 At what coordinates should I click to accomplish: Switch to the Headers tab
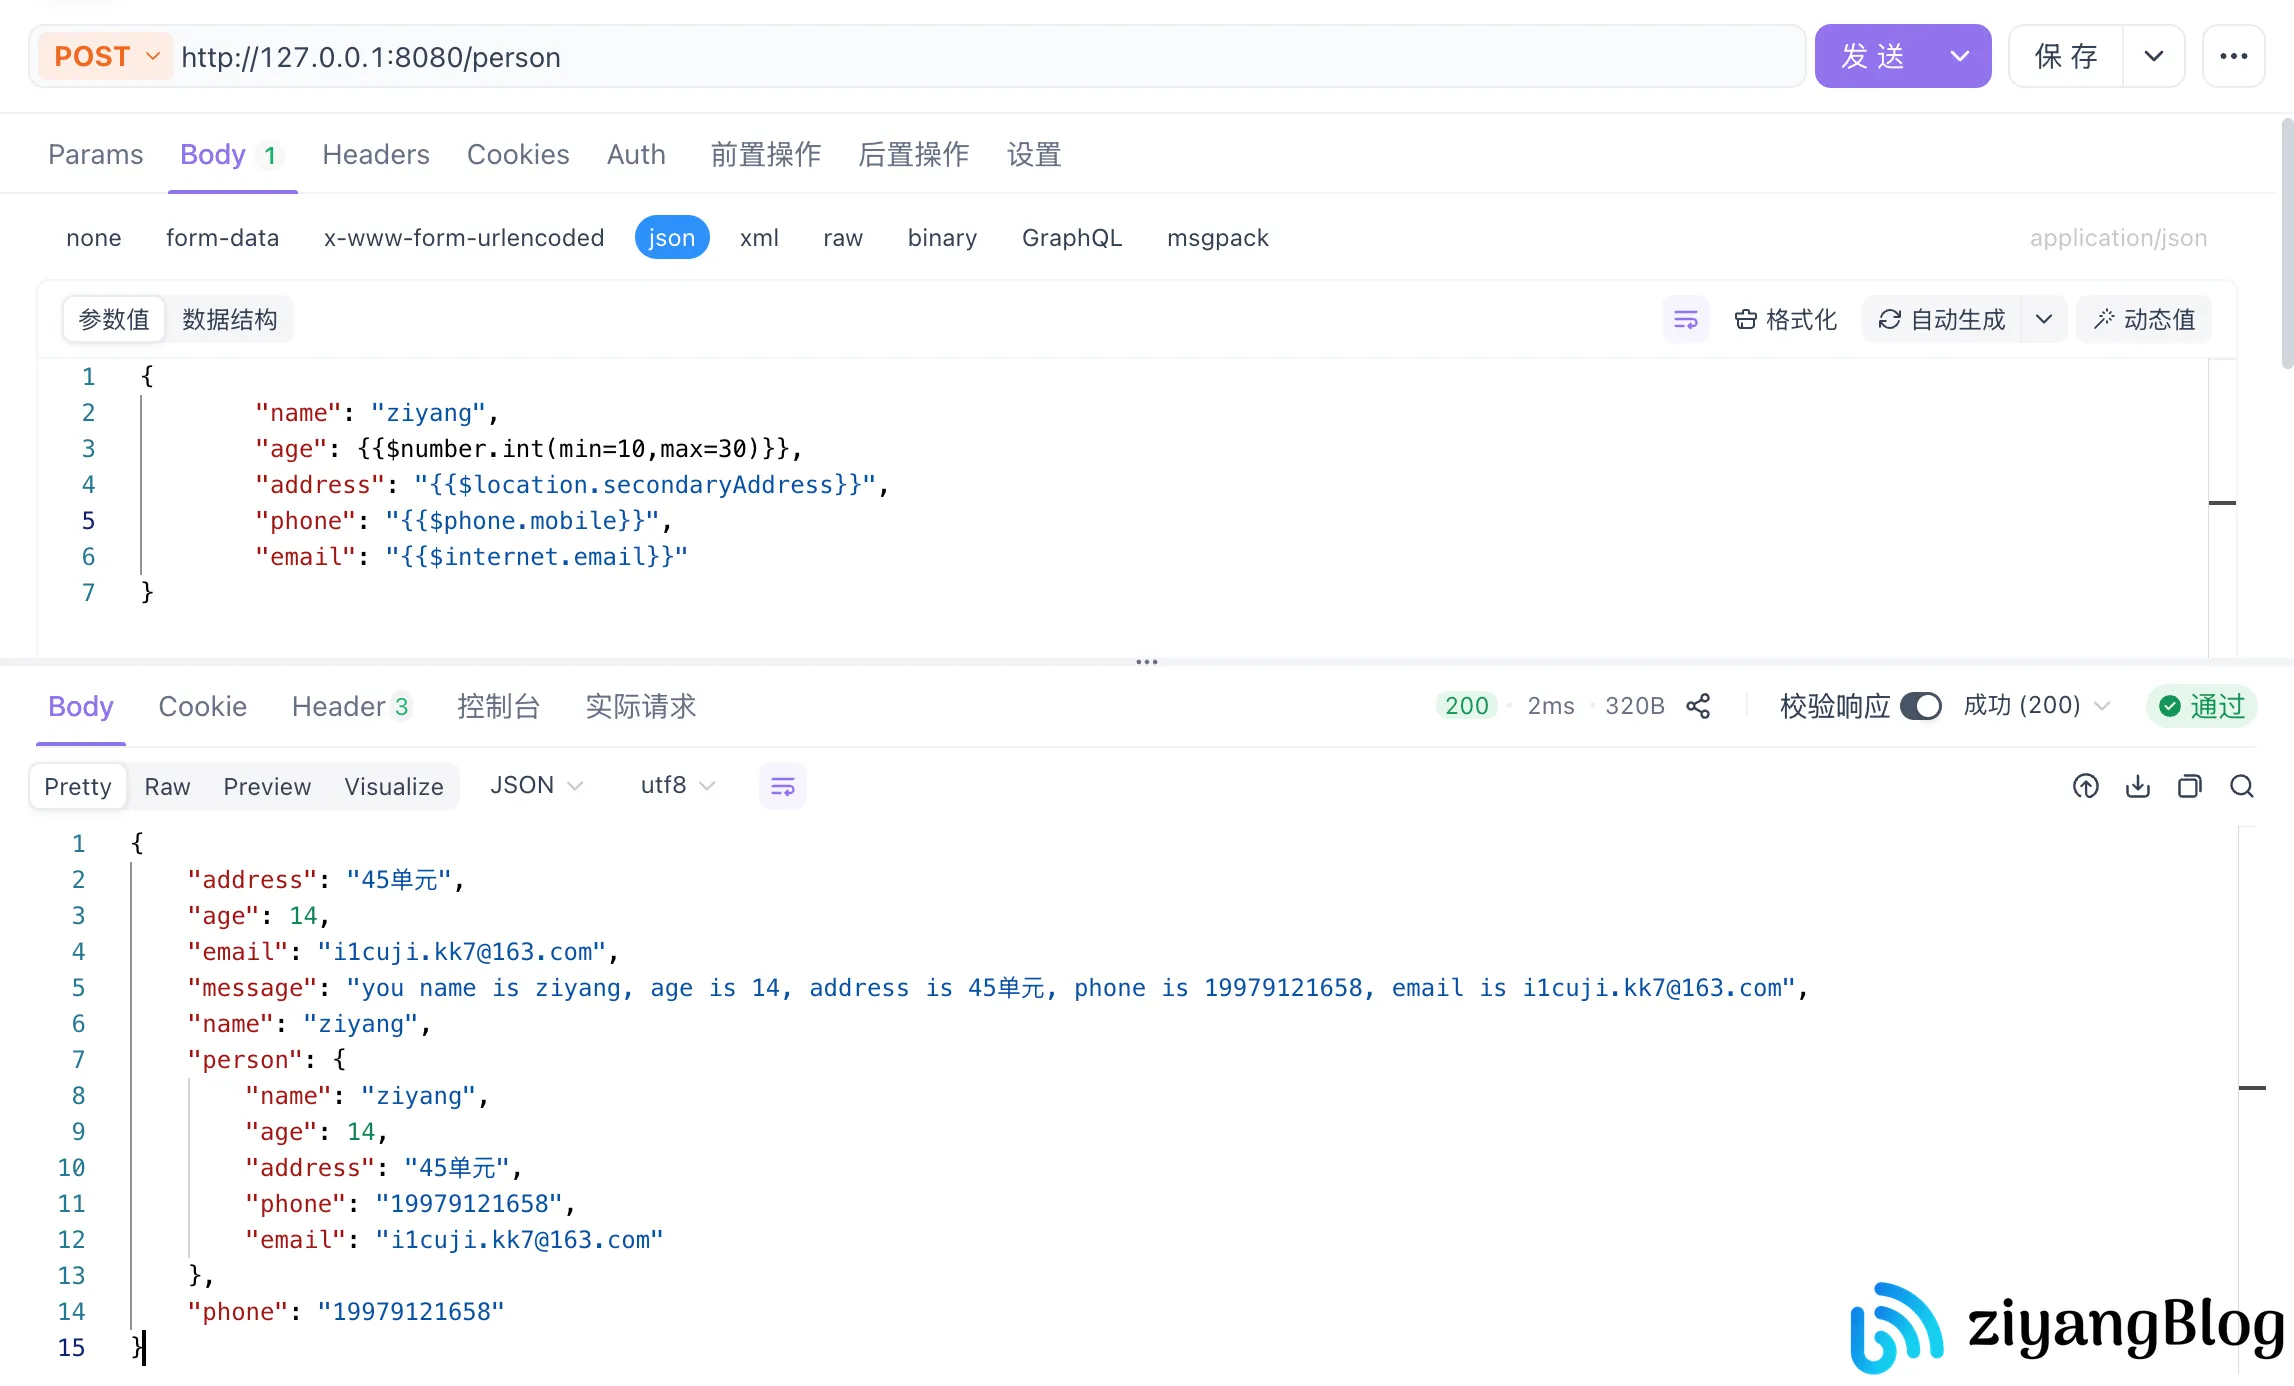pyautogui.click(x=376, y=155)
